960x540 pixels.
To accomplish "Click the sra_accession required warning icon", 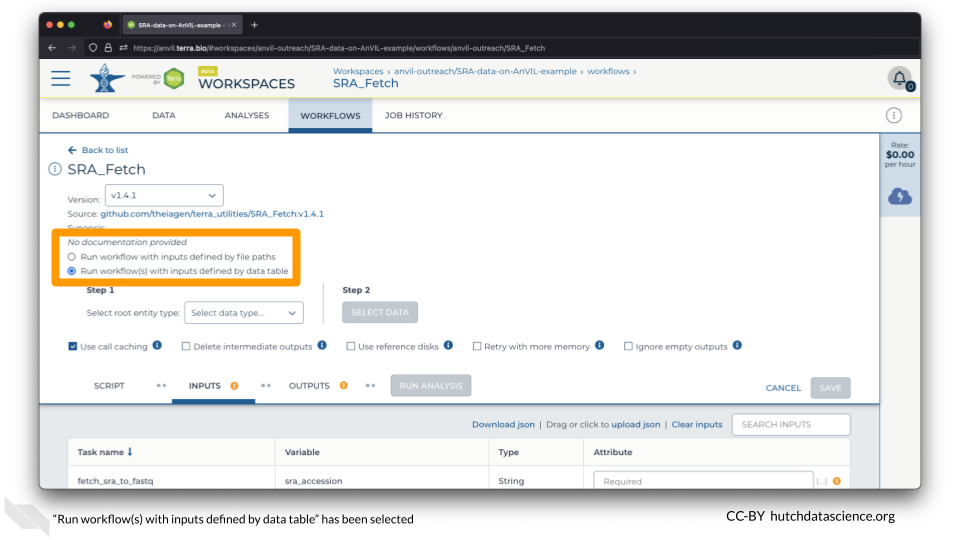I will (x=837, y=481).
